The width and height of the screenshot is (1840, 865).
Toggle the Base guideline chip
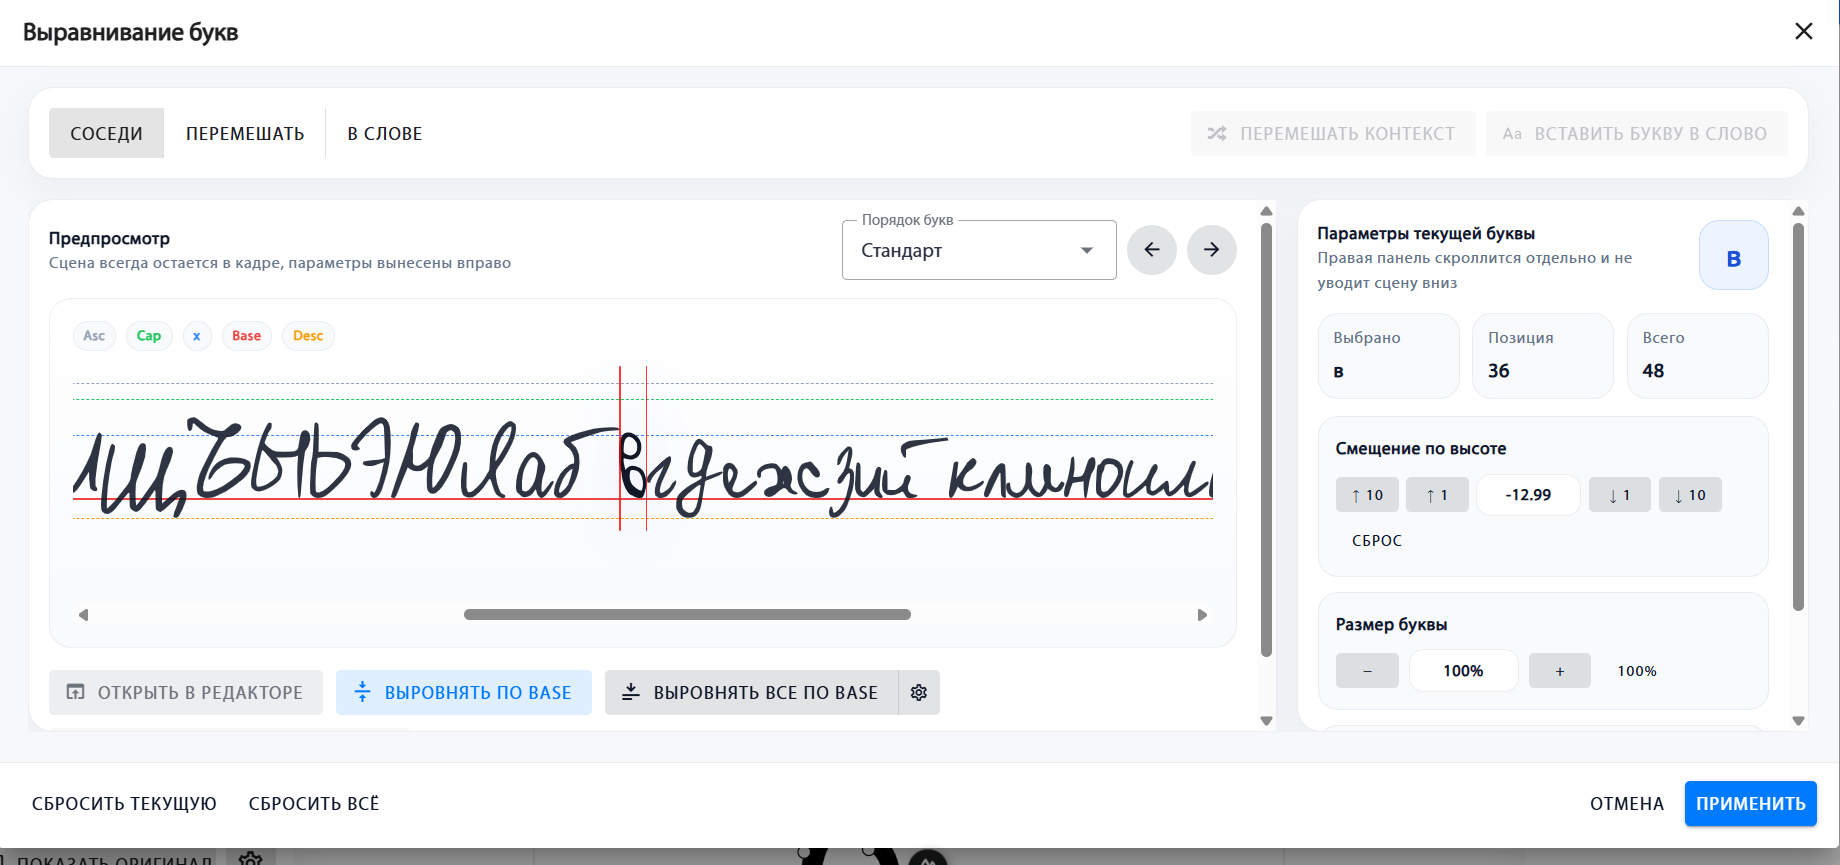(247, 336)
